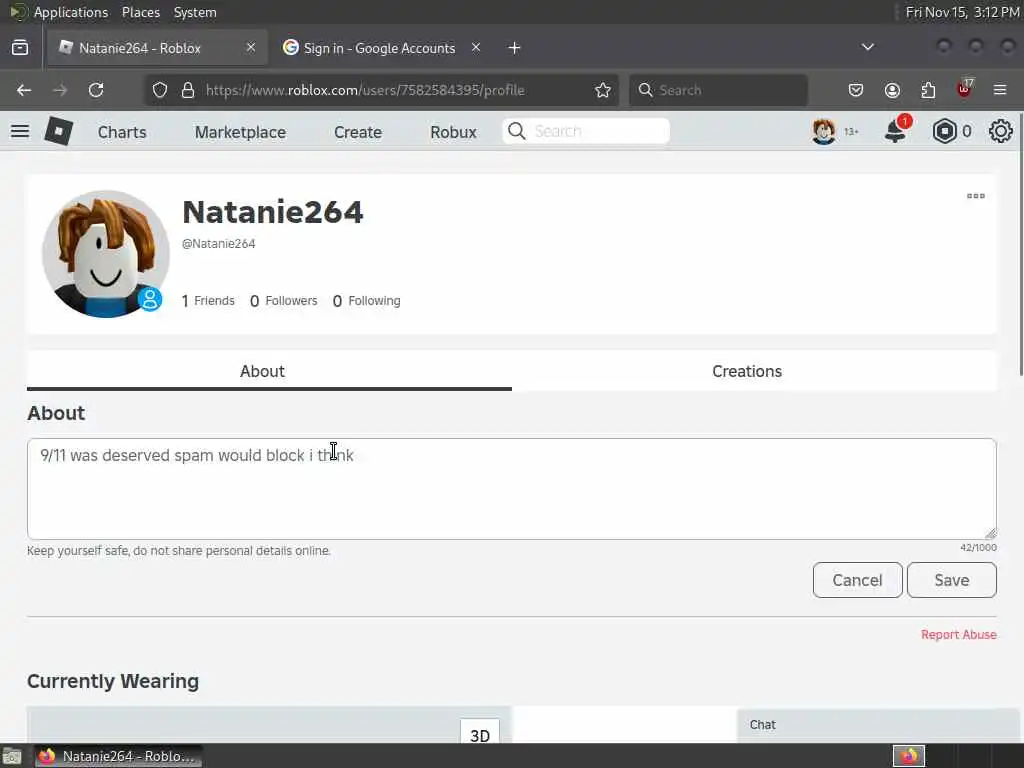The height and width of the screenshot is (768, 1024).
Task: Open the Applications menu
Action: (x=71, y=12)
